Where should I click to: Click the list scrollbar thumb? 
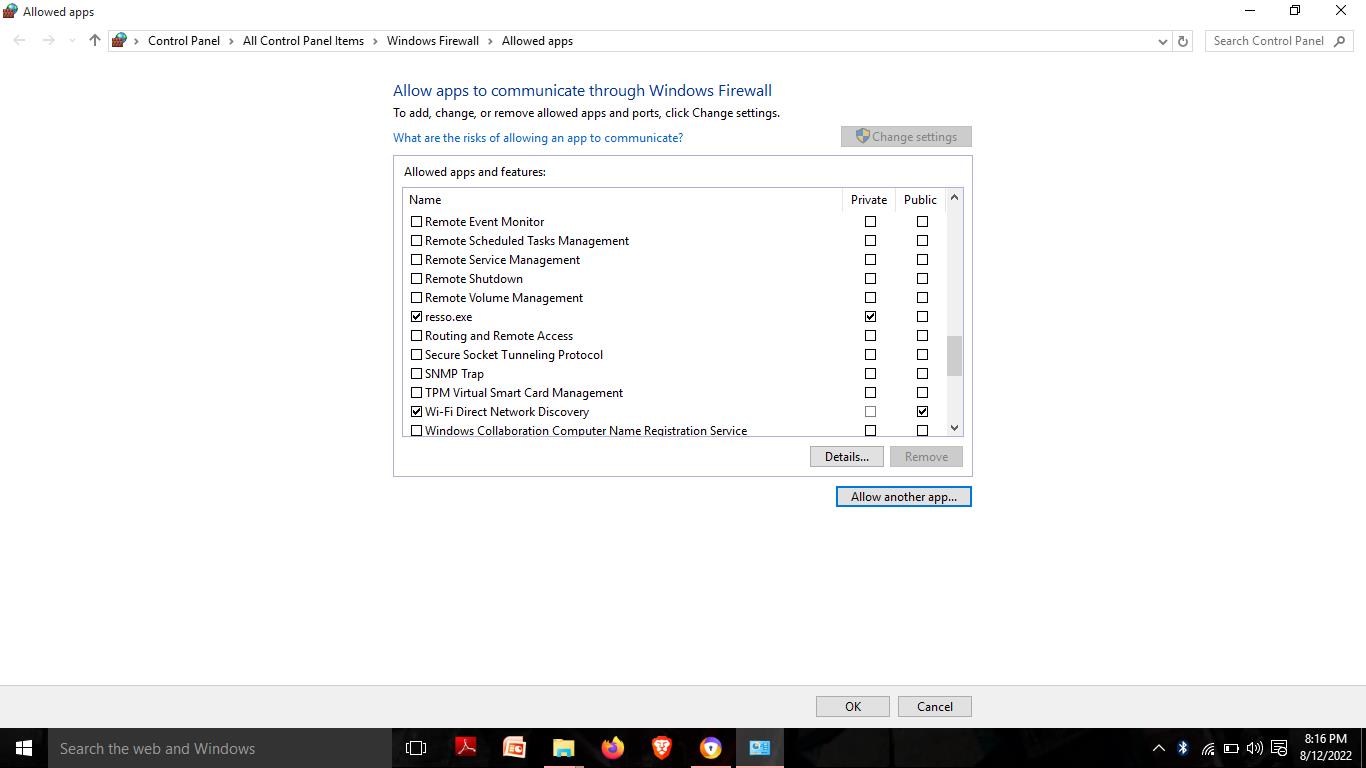click(954, 356)
